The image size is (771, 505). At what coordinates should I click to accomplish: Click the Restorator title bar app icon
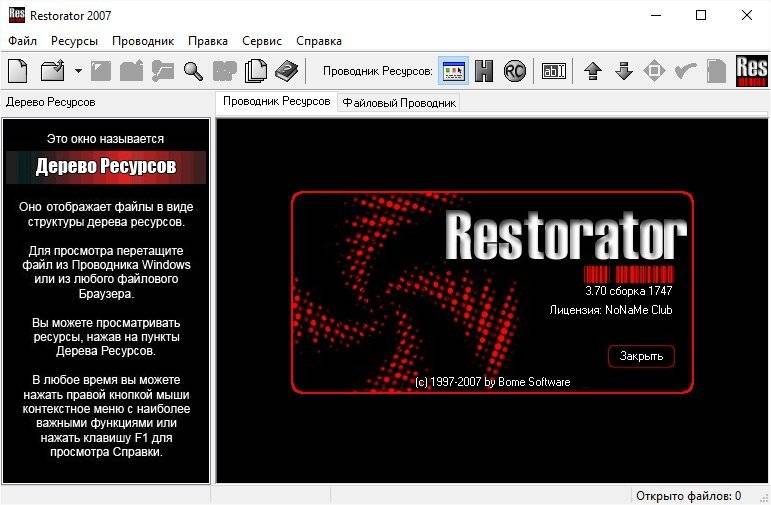[17, 15]
